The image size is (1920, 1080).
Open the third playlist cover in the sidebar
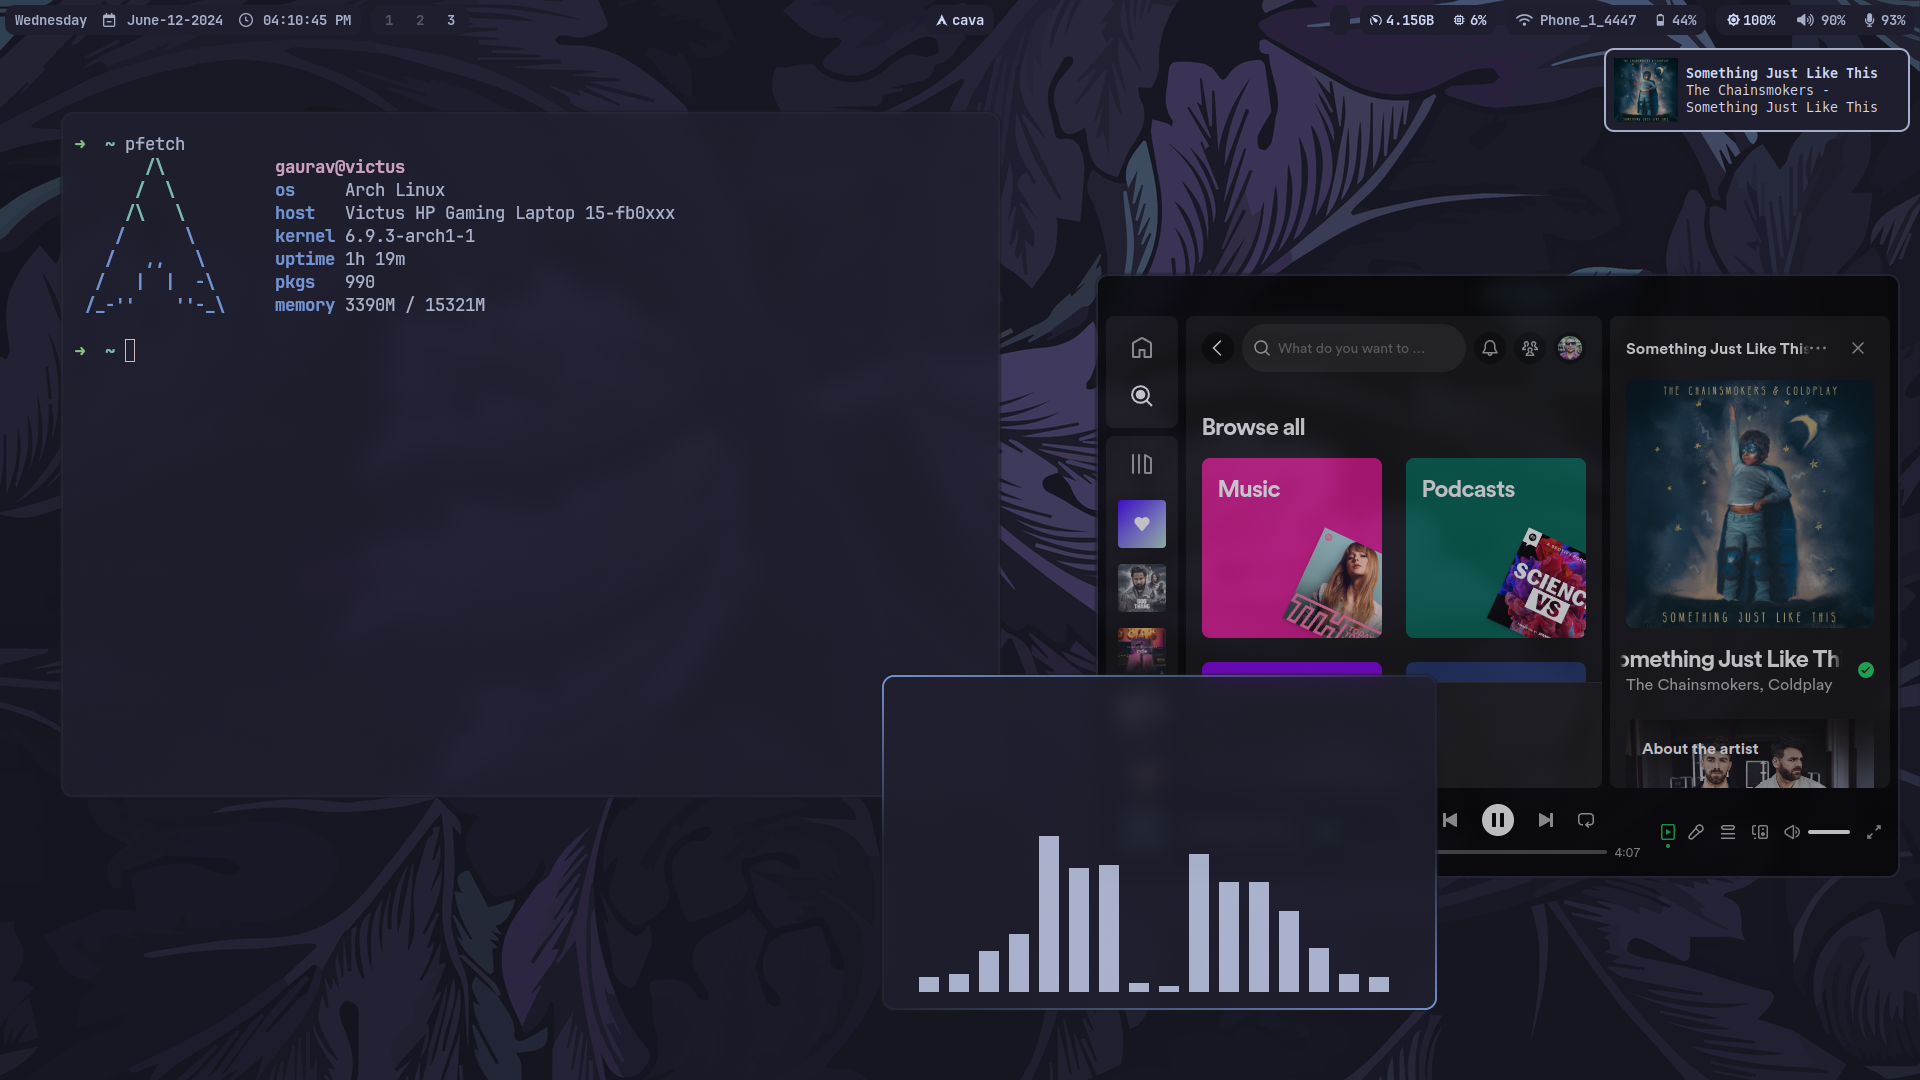(x=1141, y=650)
